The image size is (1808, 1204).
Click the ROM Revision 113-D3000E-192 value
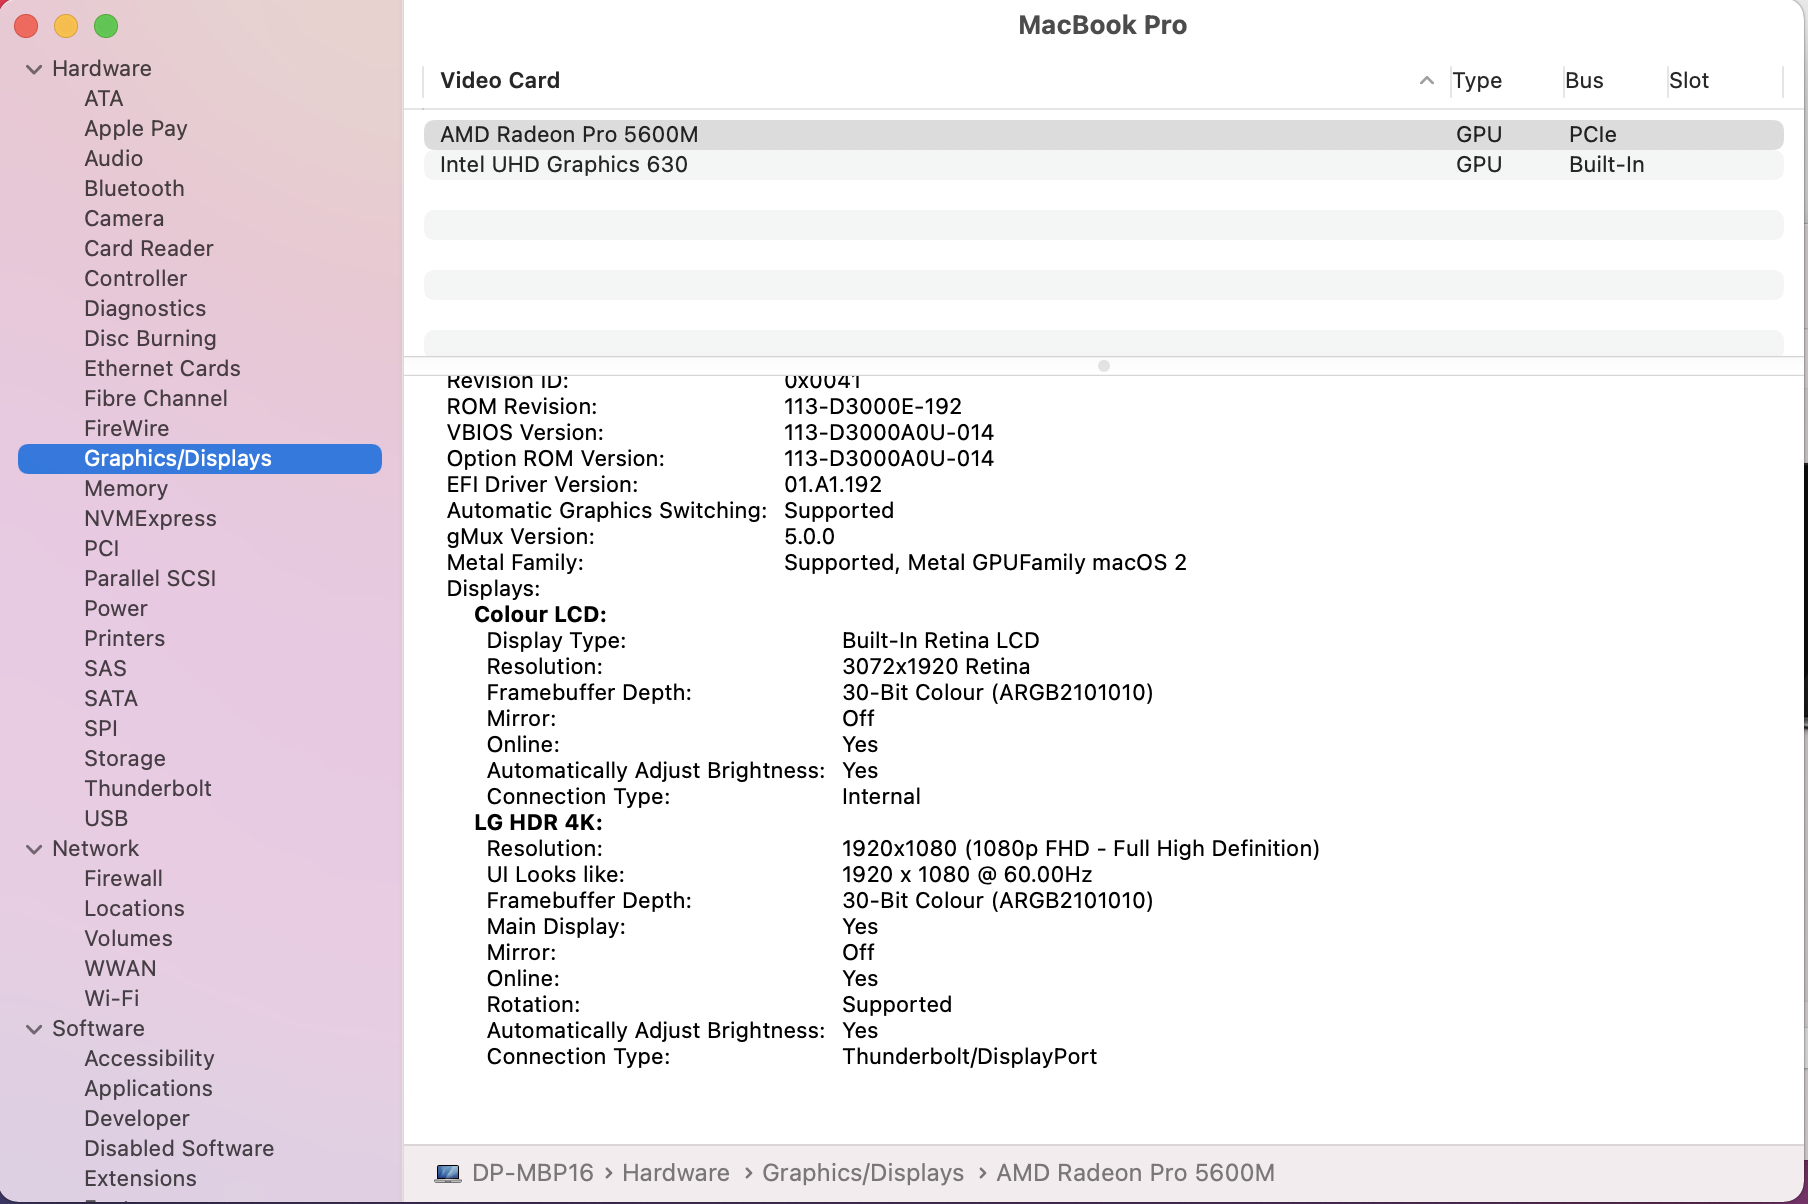click(x=873, y=407)
